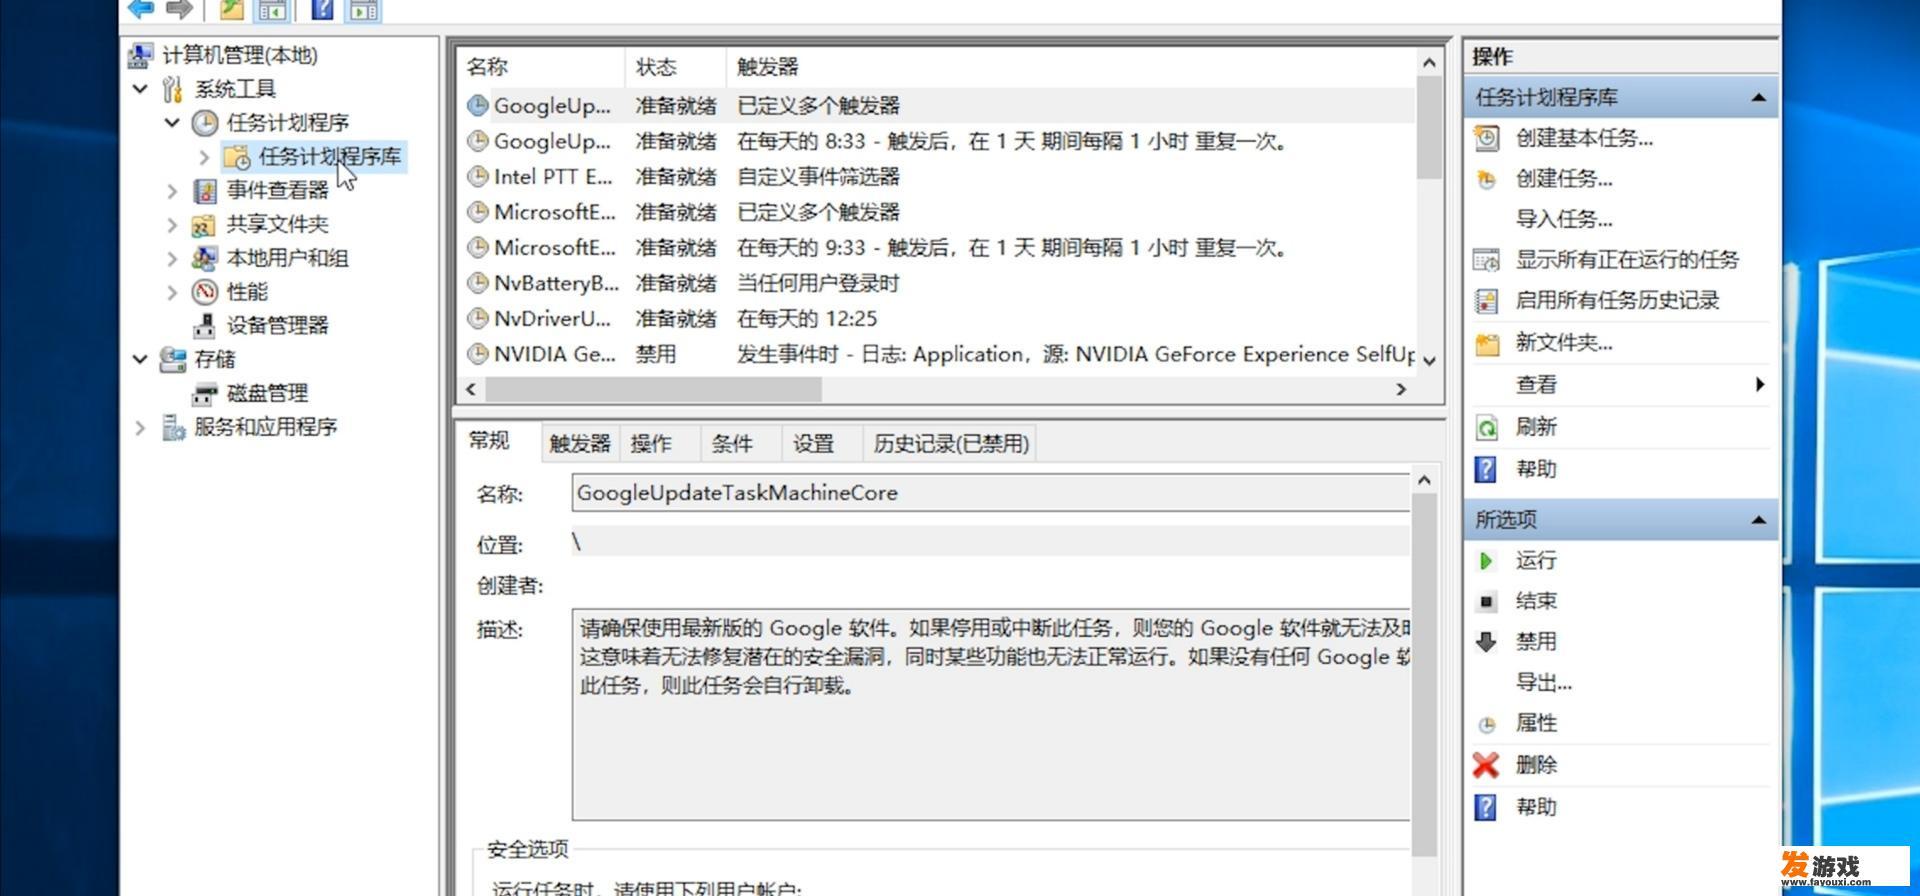Toggle the show/hide console tree toolbar icon
The image size is (1920, 896).
[272, 9]
